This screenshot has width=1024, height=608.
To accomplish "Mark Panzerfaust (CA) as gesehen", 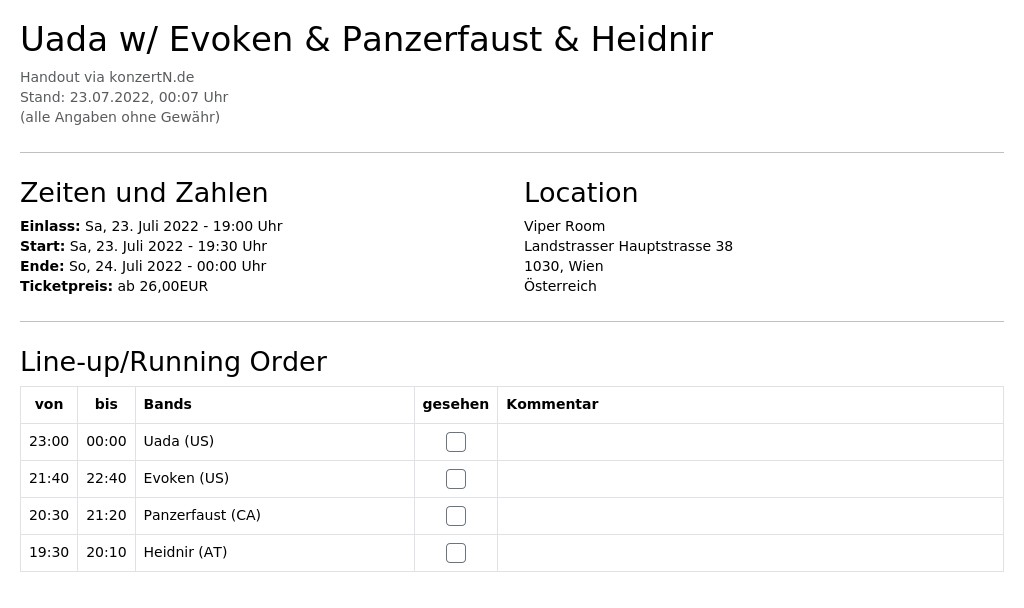I will (x=456, y=516).
